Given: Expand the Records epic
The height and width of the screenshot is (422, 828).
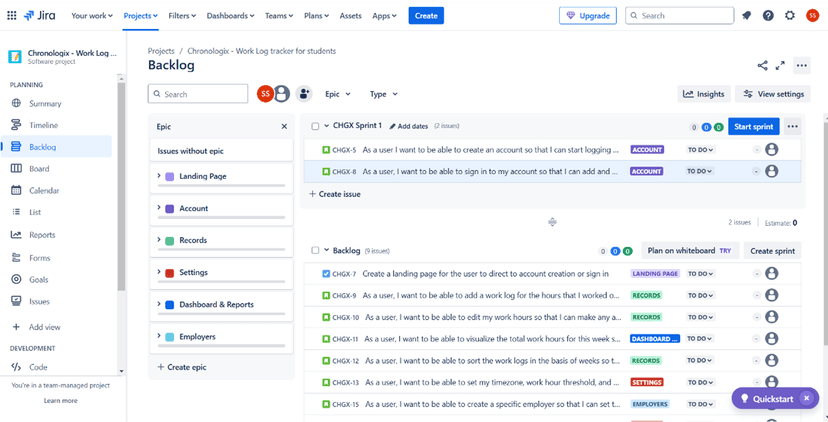Looking at the screenshot, I should pos(159,239).
